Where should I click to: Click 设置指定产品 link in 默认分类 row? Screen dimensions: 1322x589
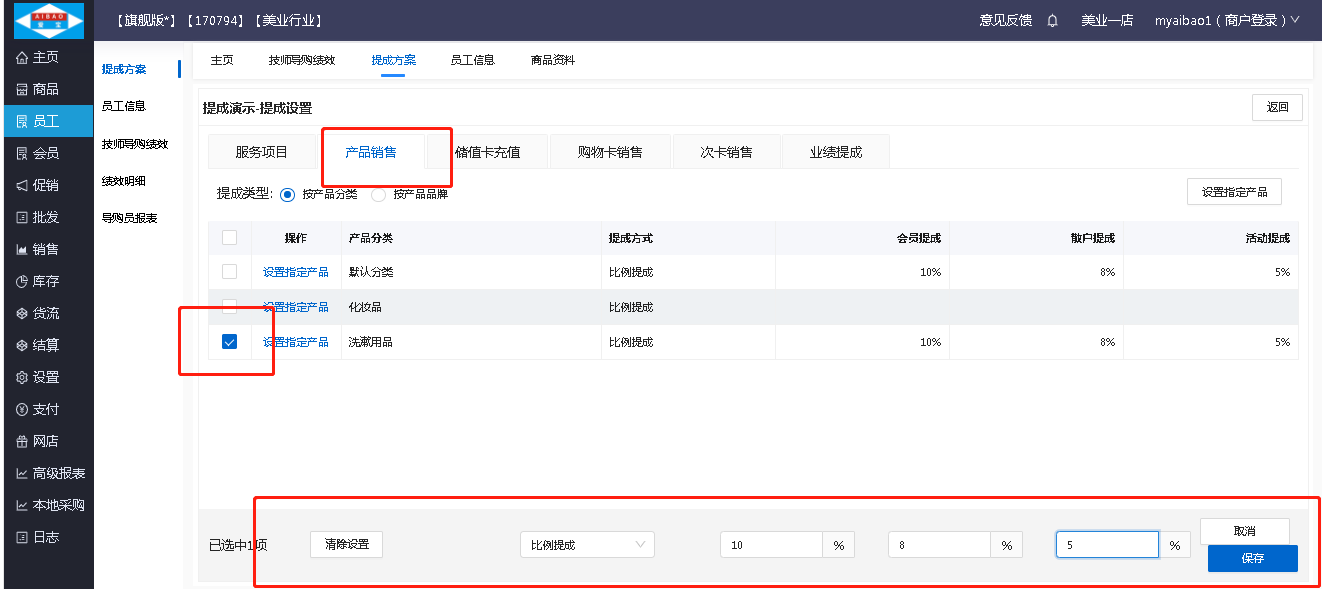(x=295, y=272)
